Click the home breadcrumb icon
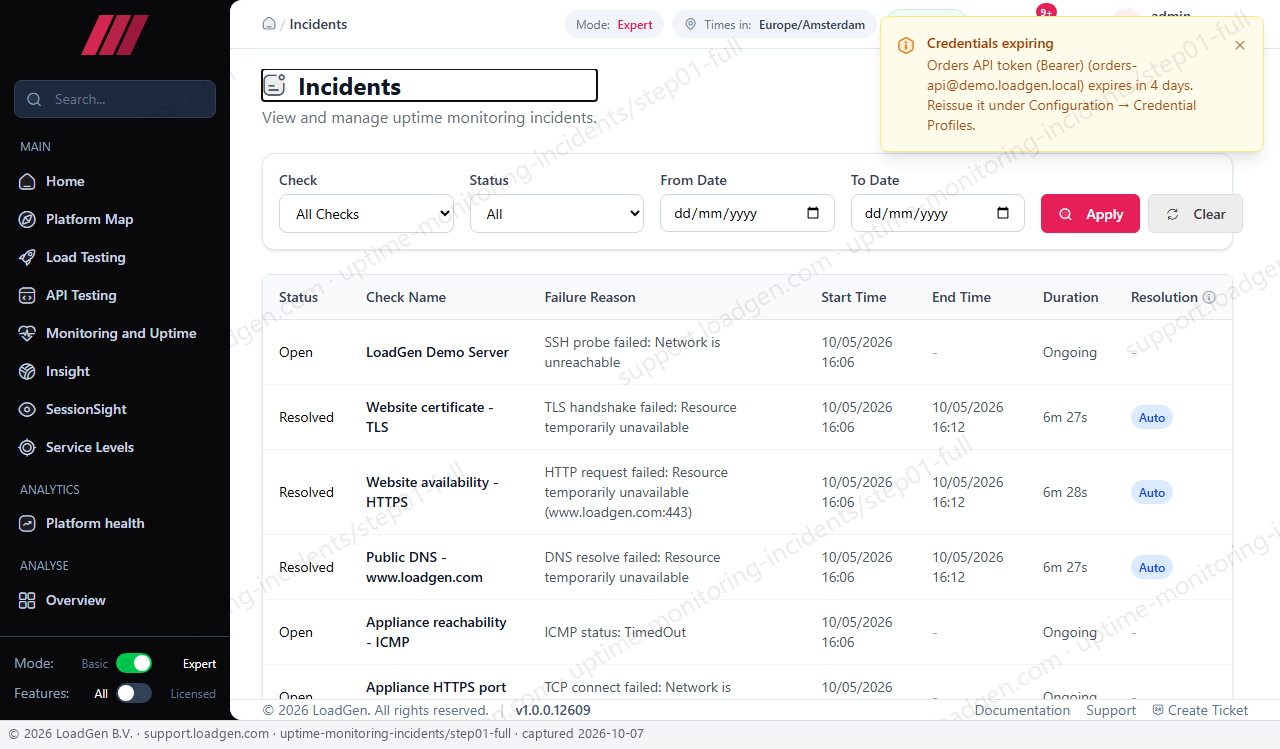Image resolution: width=1280 pixels, height=749 pixels. (269, 24)
